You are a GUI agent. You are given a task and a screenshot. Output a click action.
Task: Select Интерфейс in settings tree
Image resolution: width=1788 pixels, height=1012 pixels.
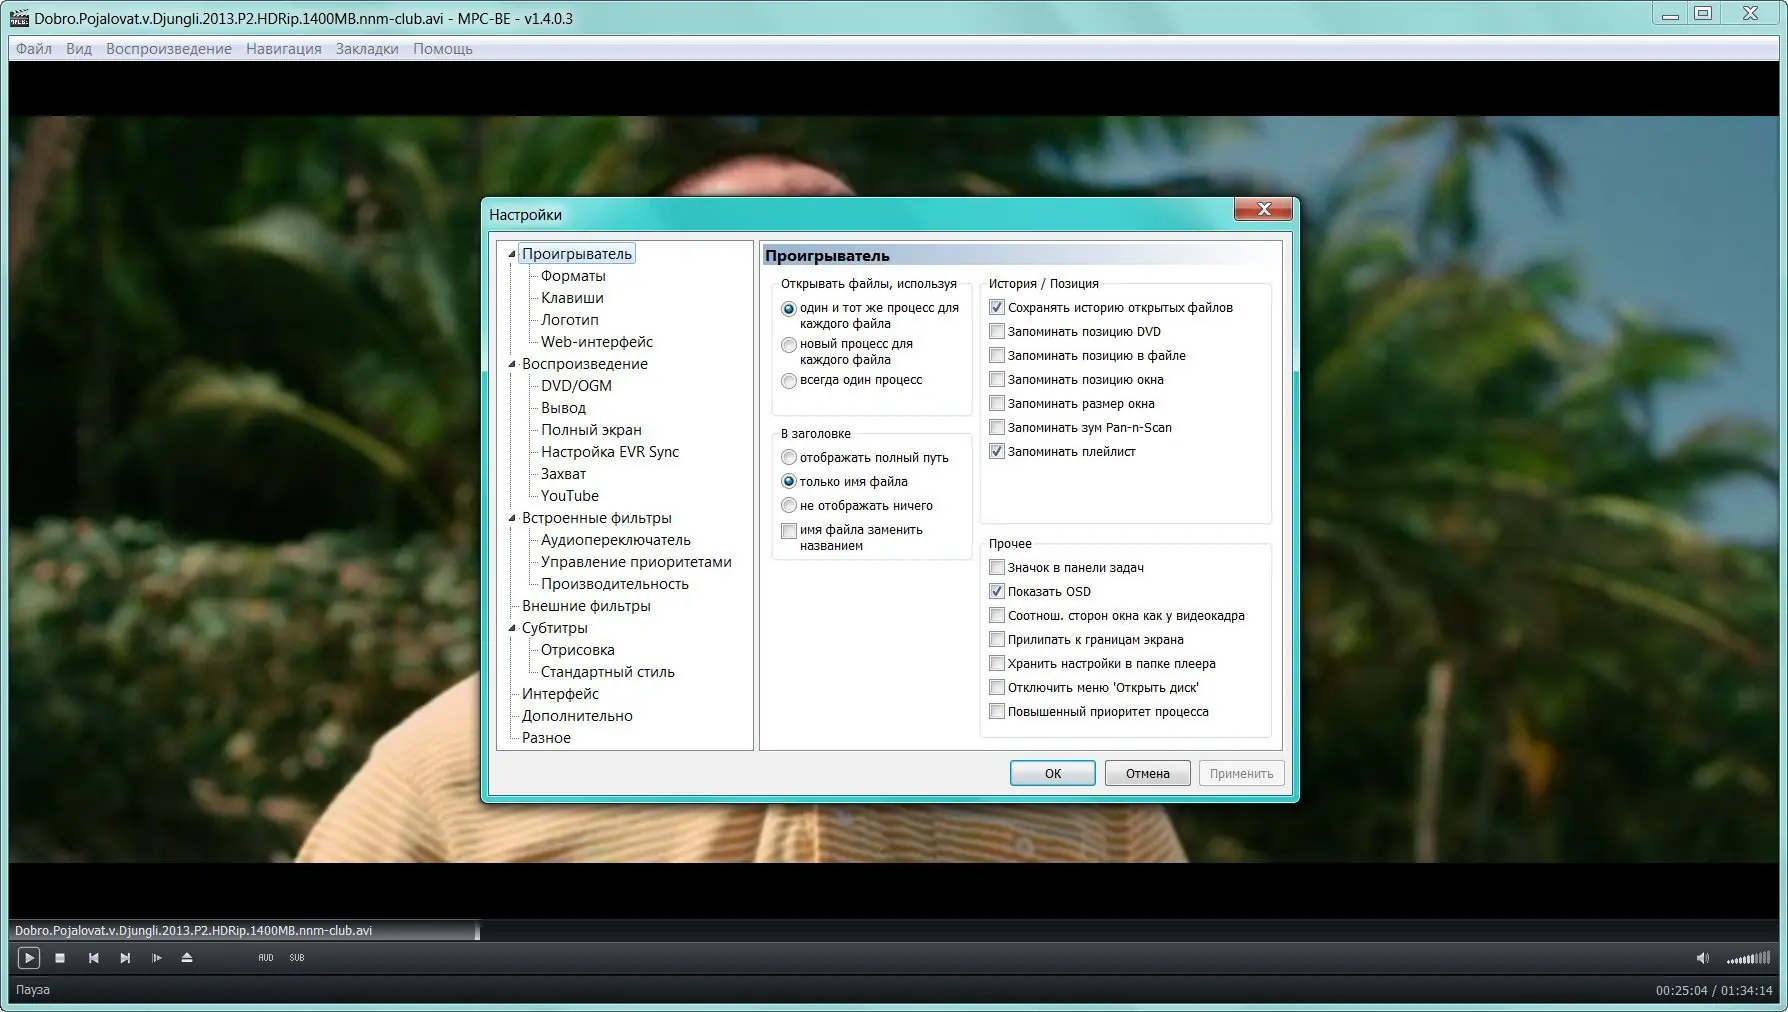coord(560,694)
